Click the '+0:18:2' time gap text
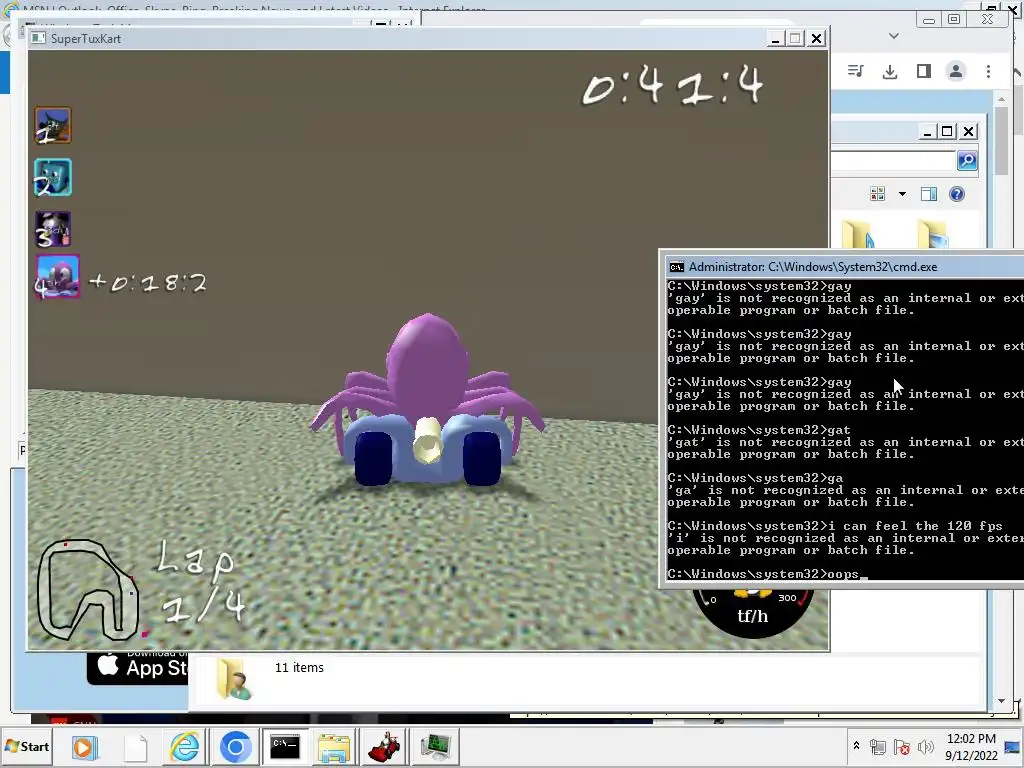Viewport: 1024px width, 768px height. click(x=148, y=282)
